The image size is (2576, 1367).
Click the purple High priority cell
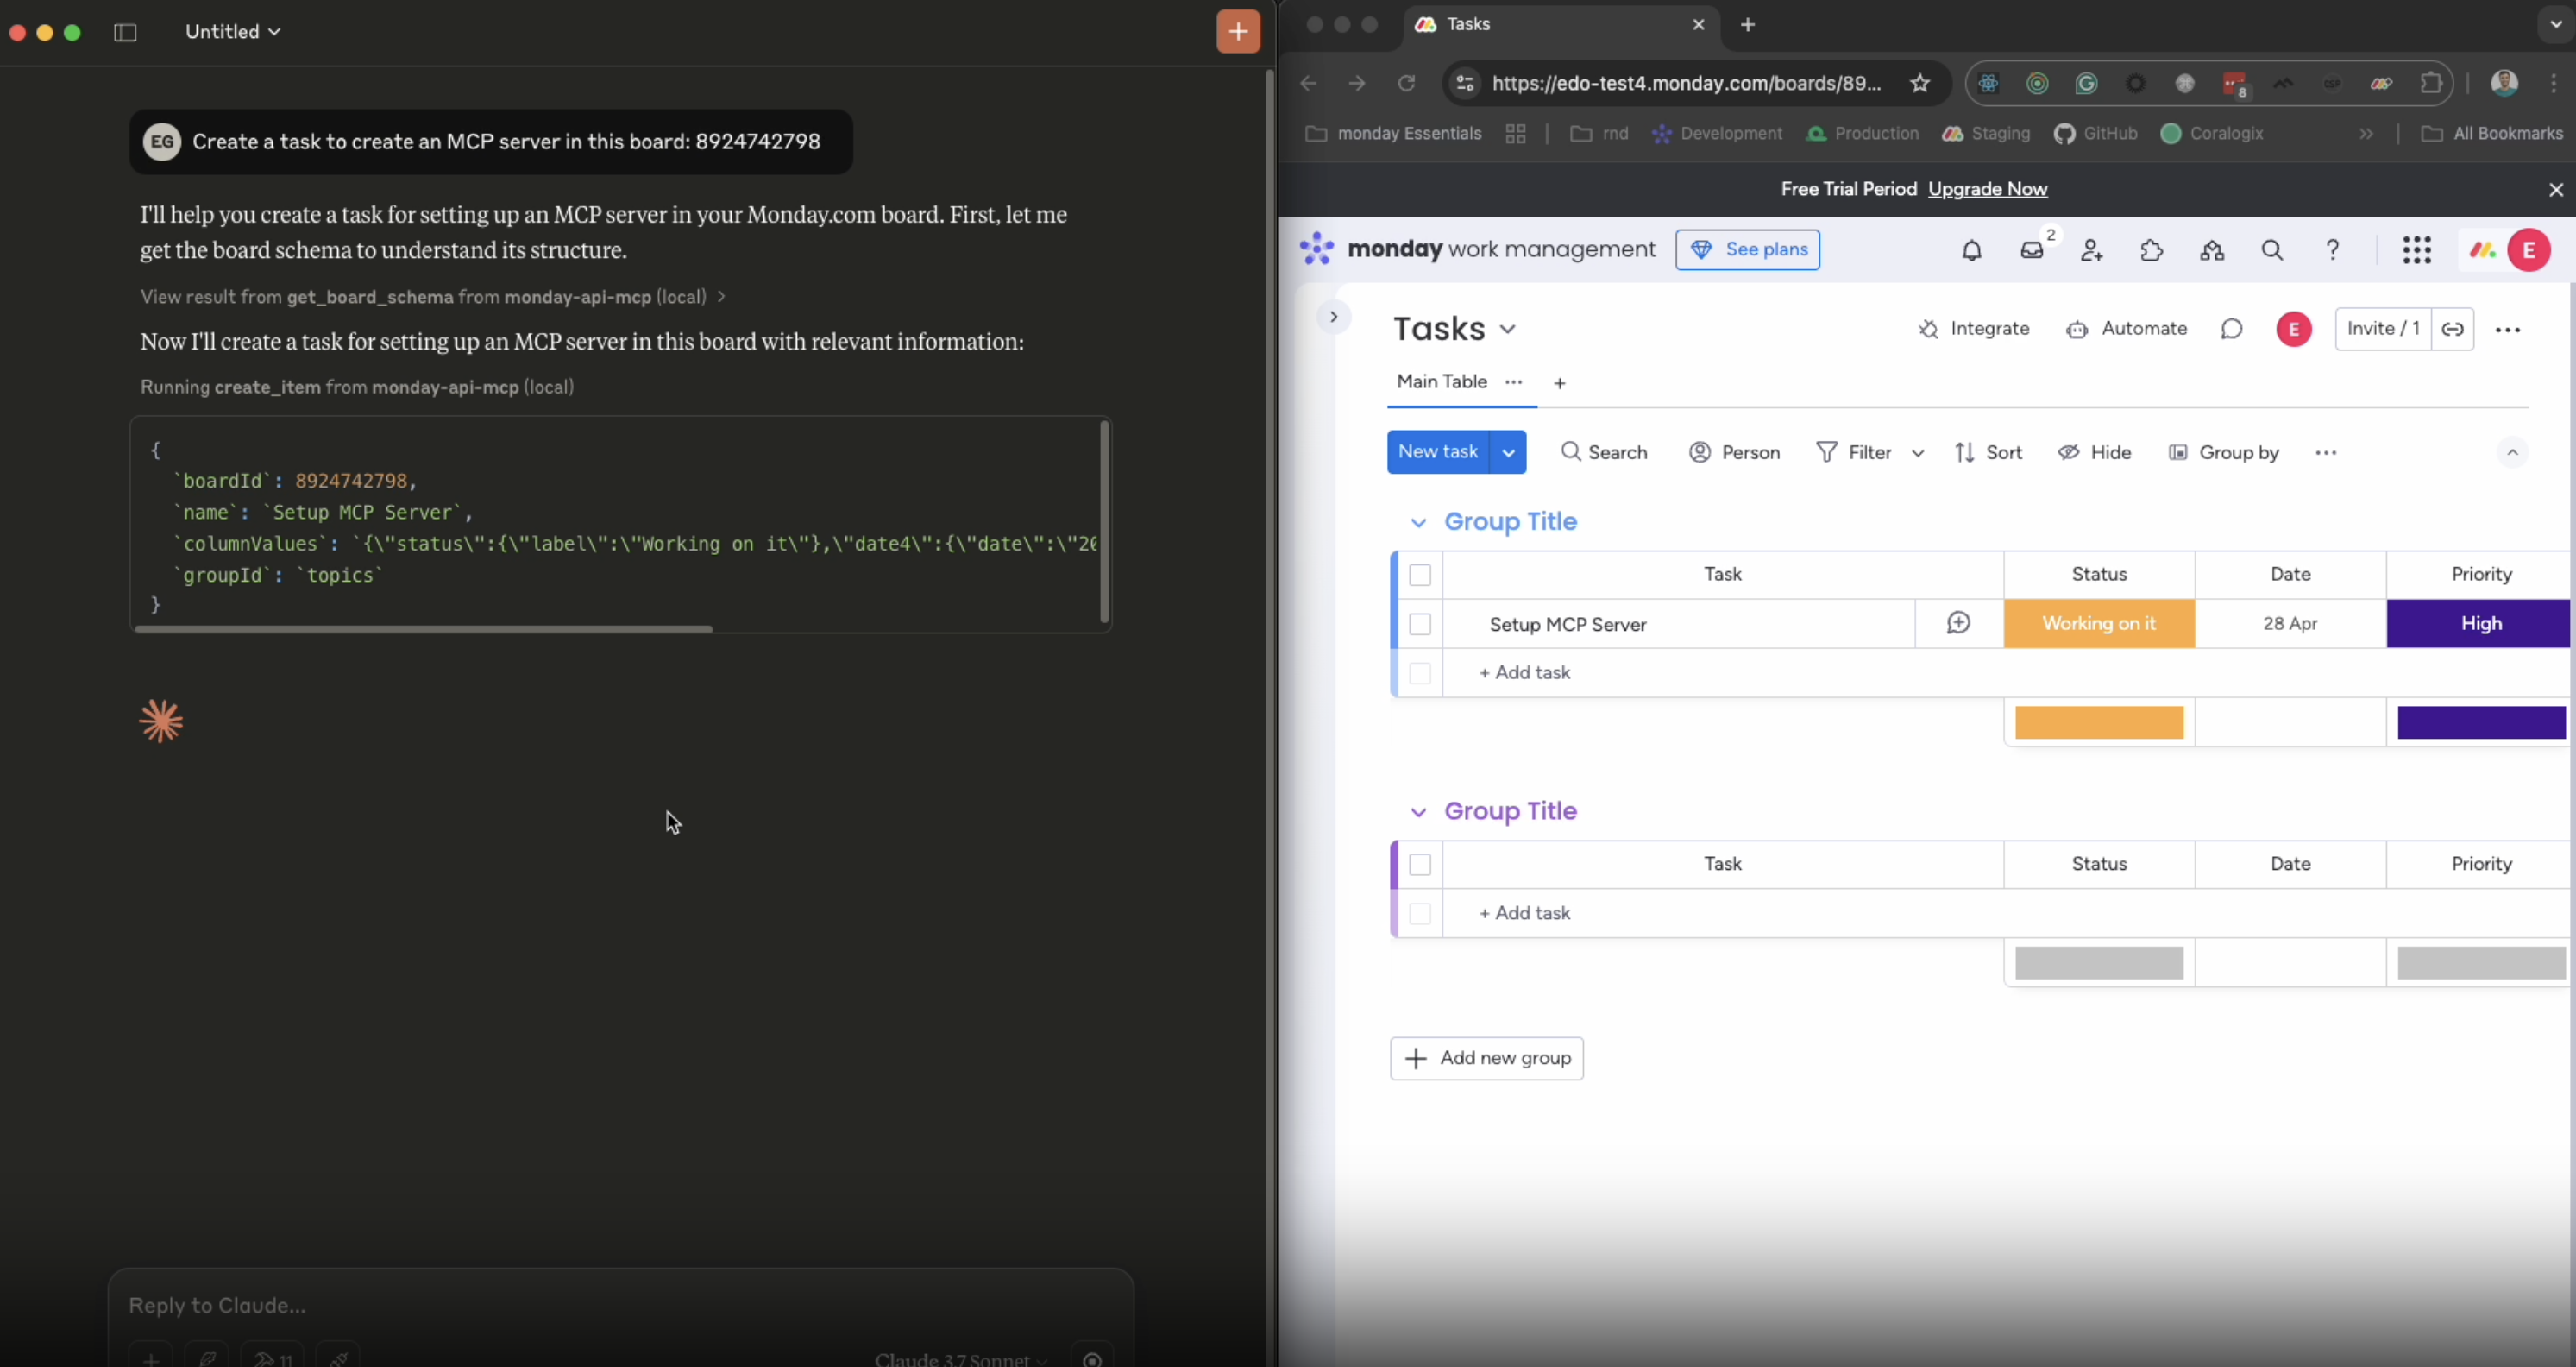pos(2480,624)
